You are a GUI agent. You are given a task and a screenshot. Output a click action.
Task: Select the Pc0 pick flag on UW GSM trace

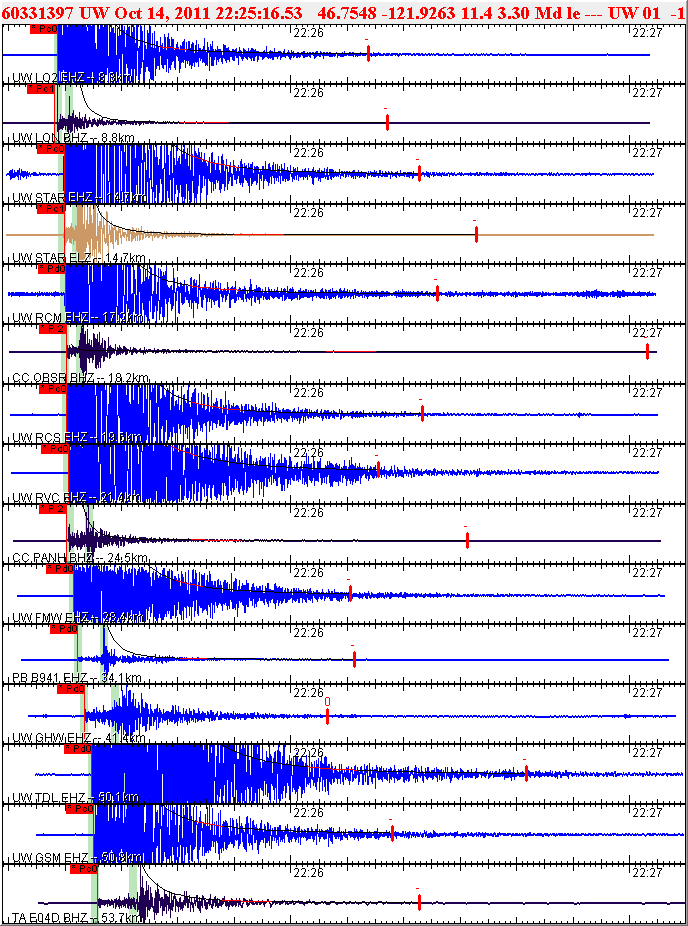[x=80, y=808]
